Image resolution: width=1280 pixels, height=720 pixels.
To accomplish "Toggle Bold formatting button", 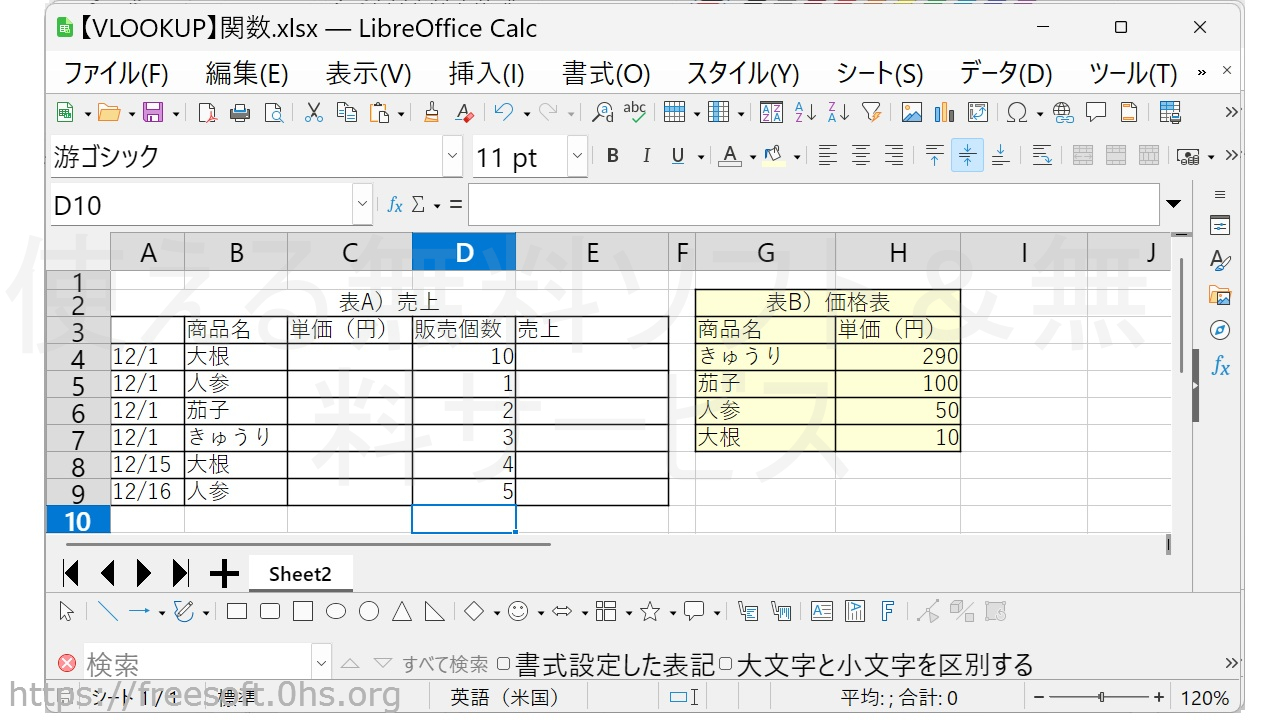I will coord(612,156).
